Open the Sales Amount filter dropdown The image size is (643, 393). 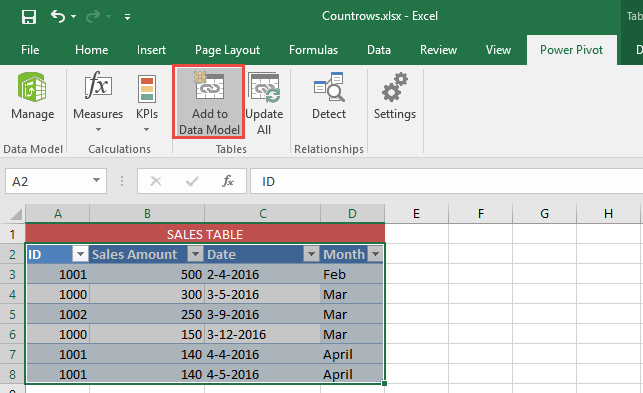pyautogui.click(x=195, y=254)
